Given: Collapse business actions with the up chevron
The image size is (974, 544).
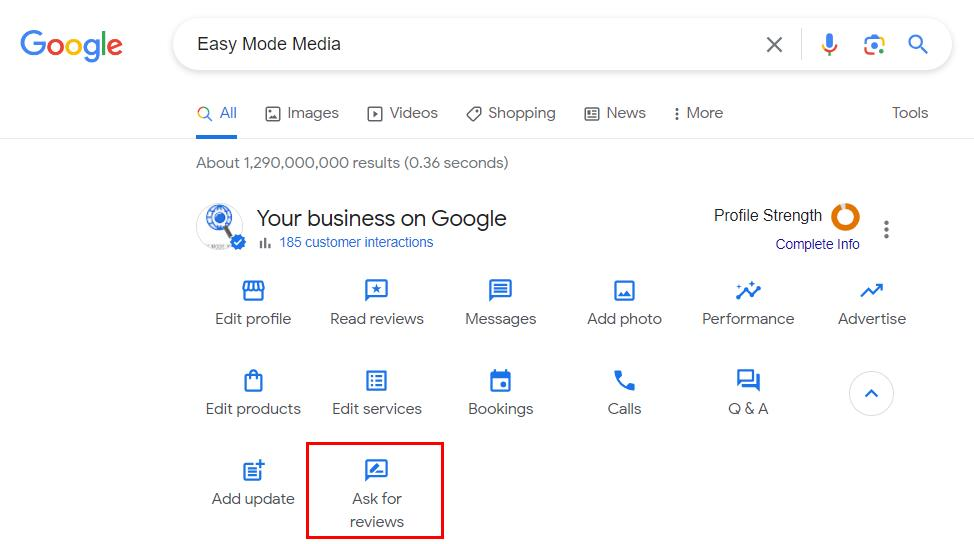Looking at the screenshot, I should [872, 393].
